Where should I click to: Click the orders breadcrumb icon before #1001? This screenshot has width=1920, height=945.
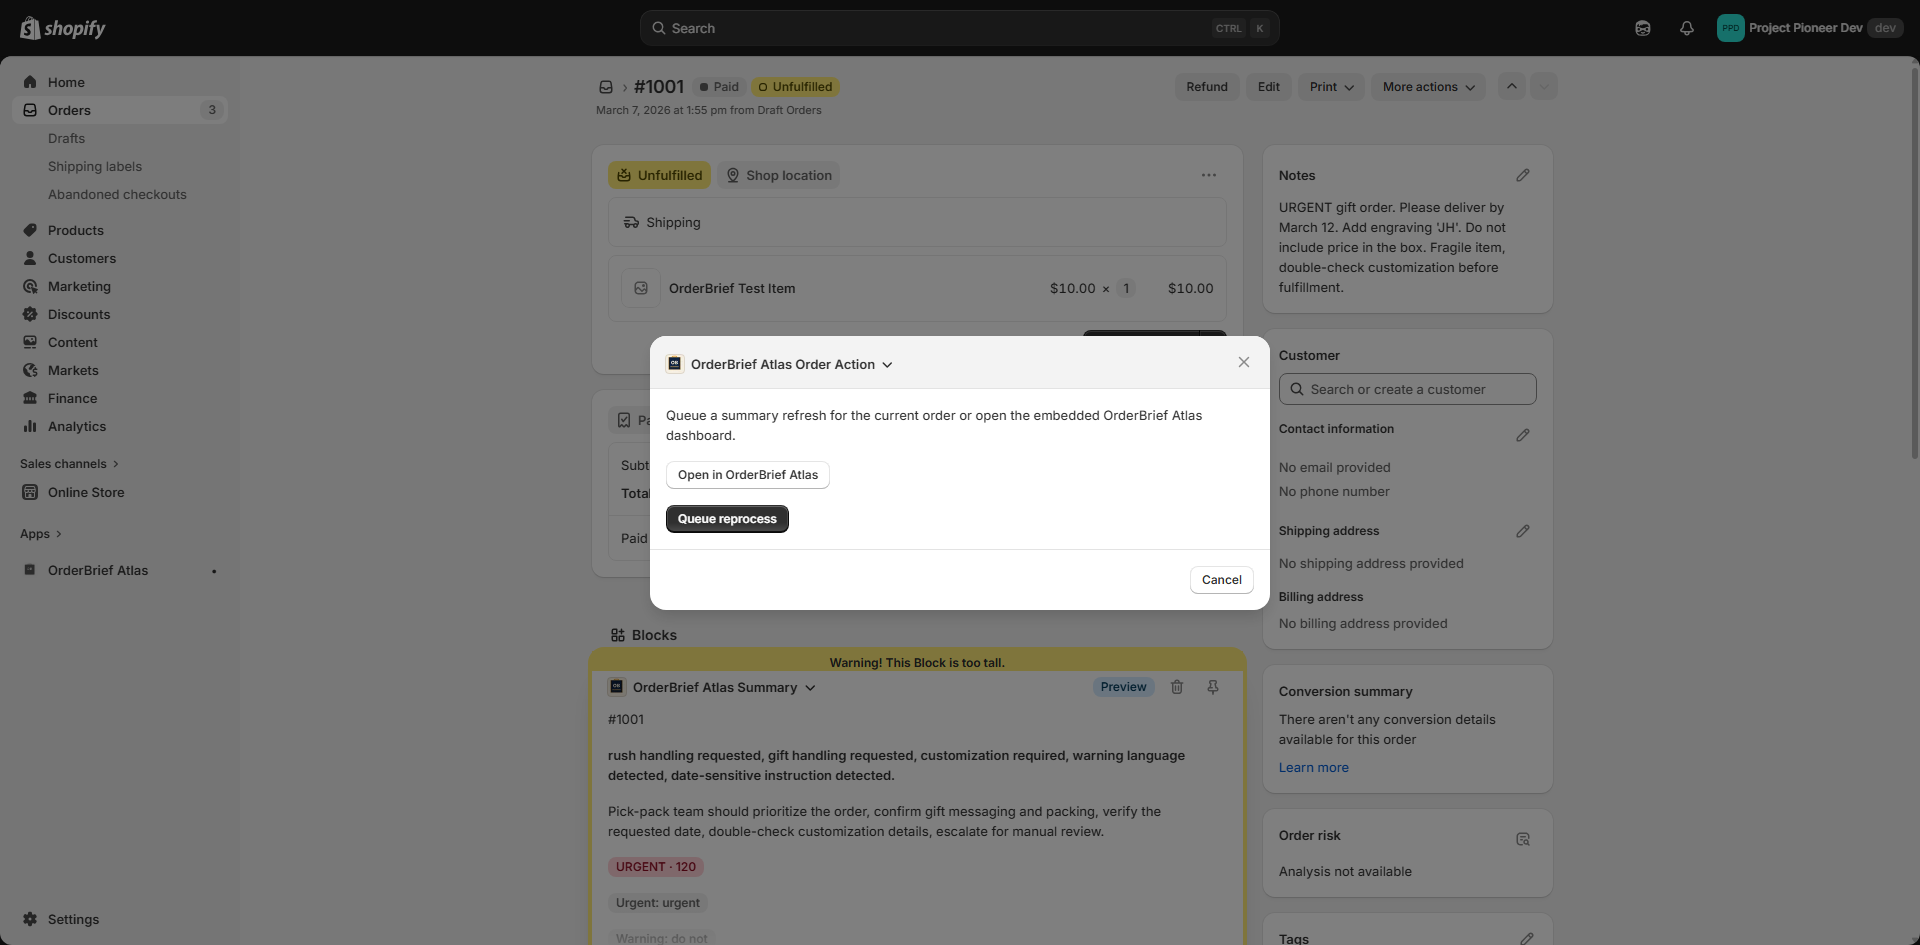click(x=606, y=87)
